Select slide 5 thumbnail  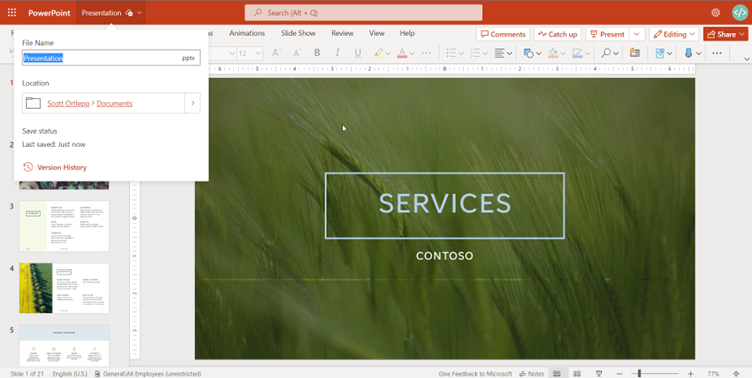click(64, 345)
